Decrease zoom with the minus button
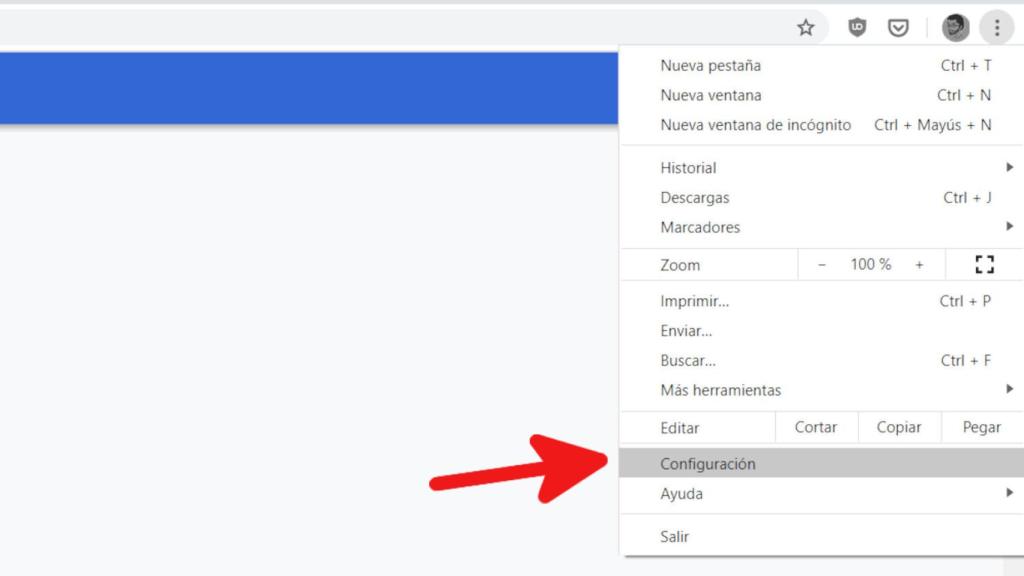This screenshot has height=576, width=1024. coord(822,264)
